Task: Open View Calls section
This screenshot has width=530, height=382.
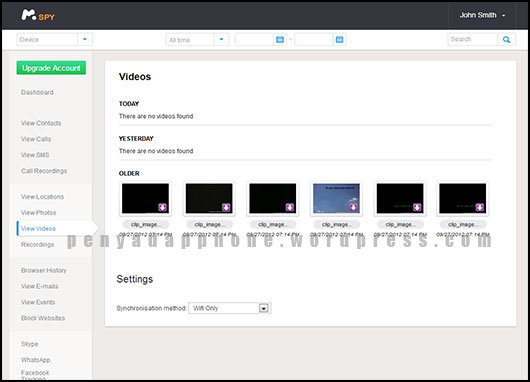Action: (36, 139)
